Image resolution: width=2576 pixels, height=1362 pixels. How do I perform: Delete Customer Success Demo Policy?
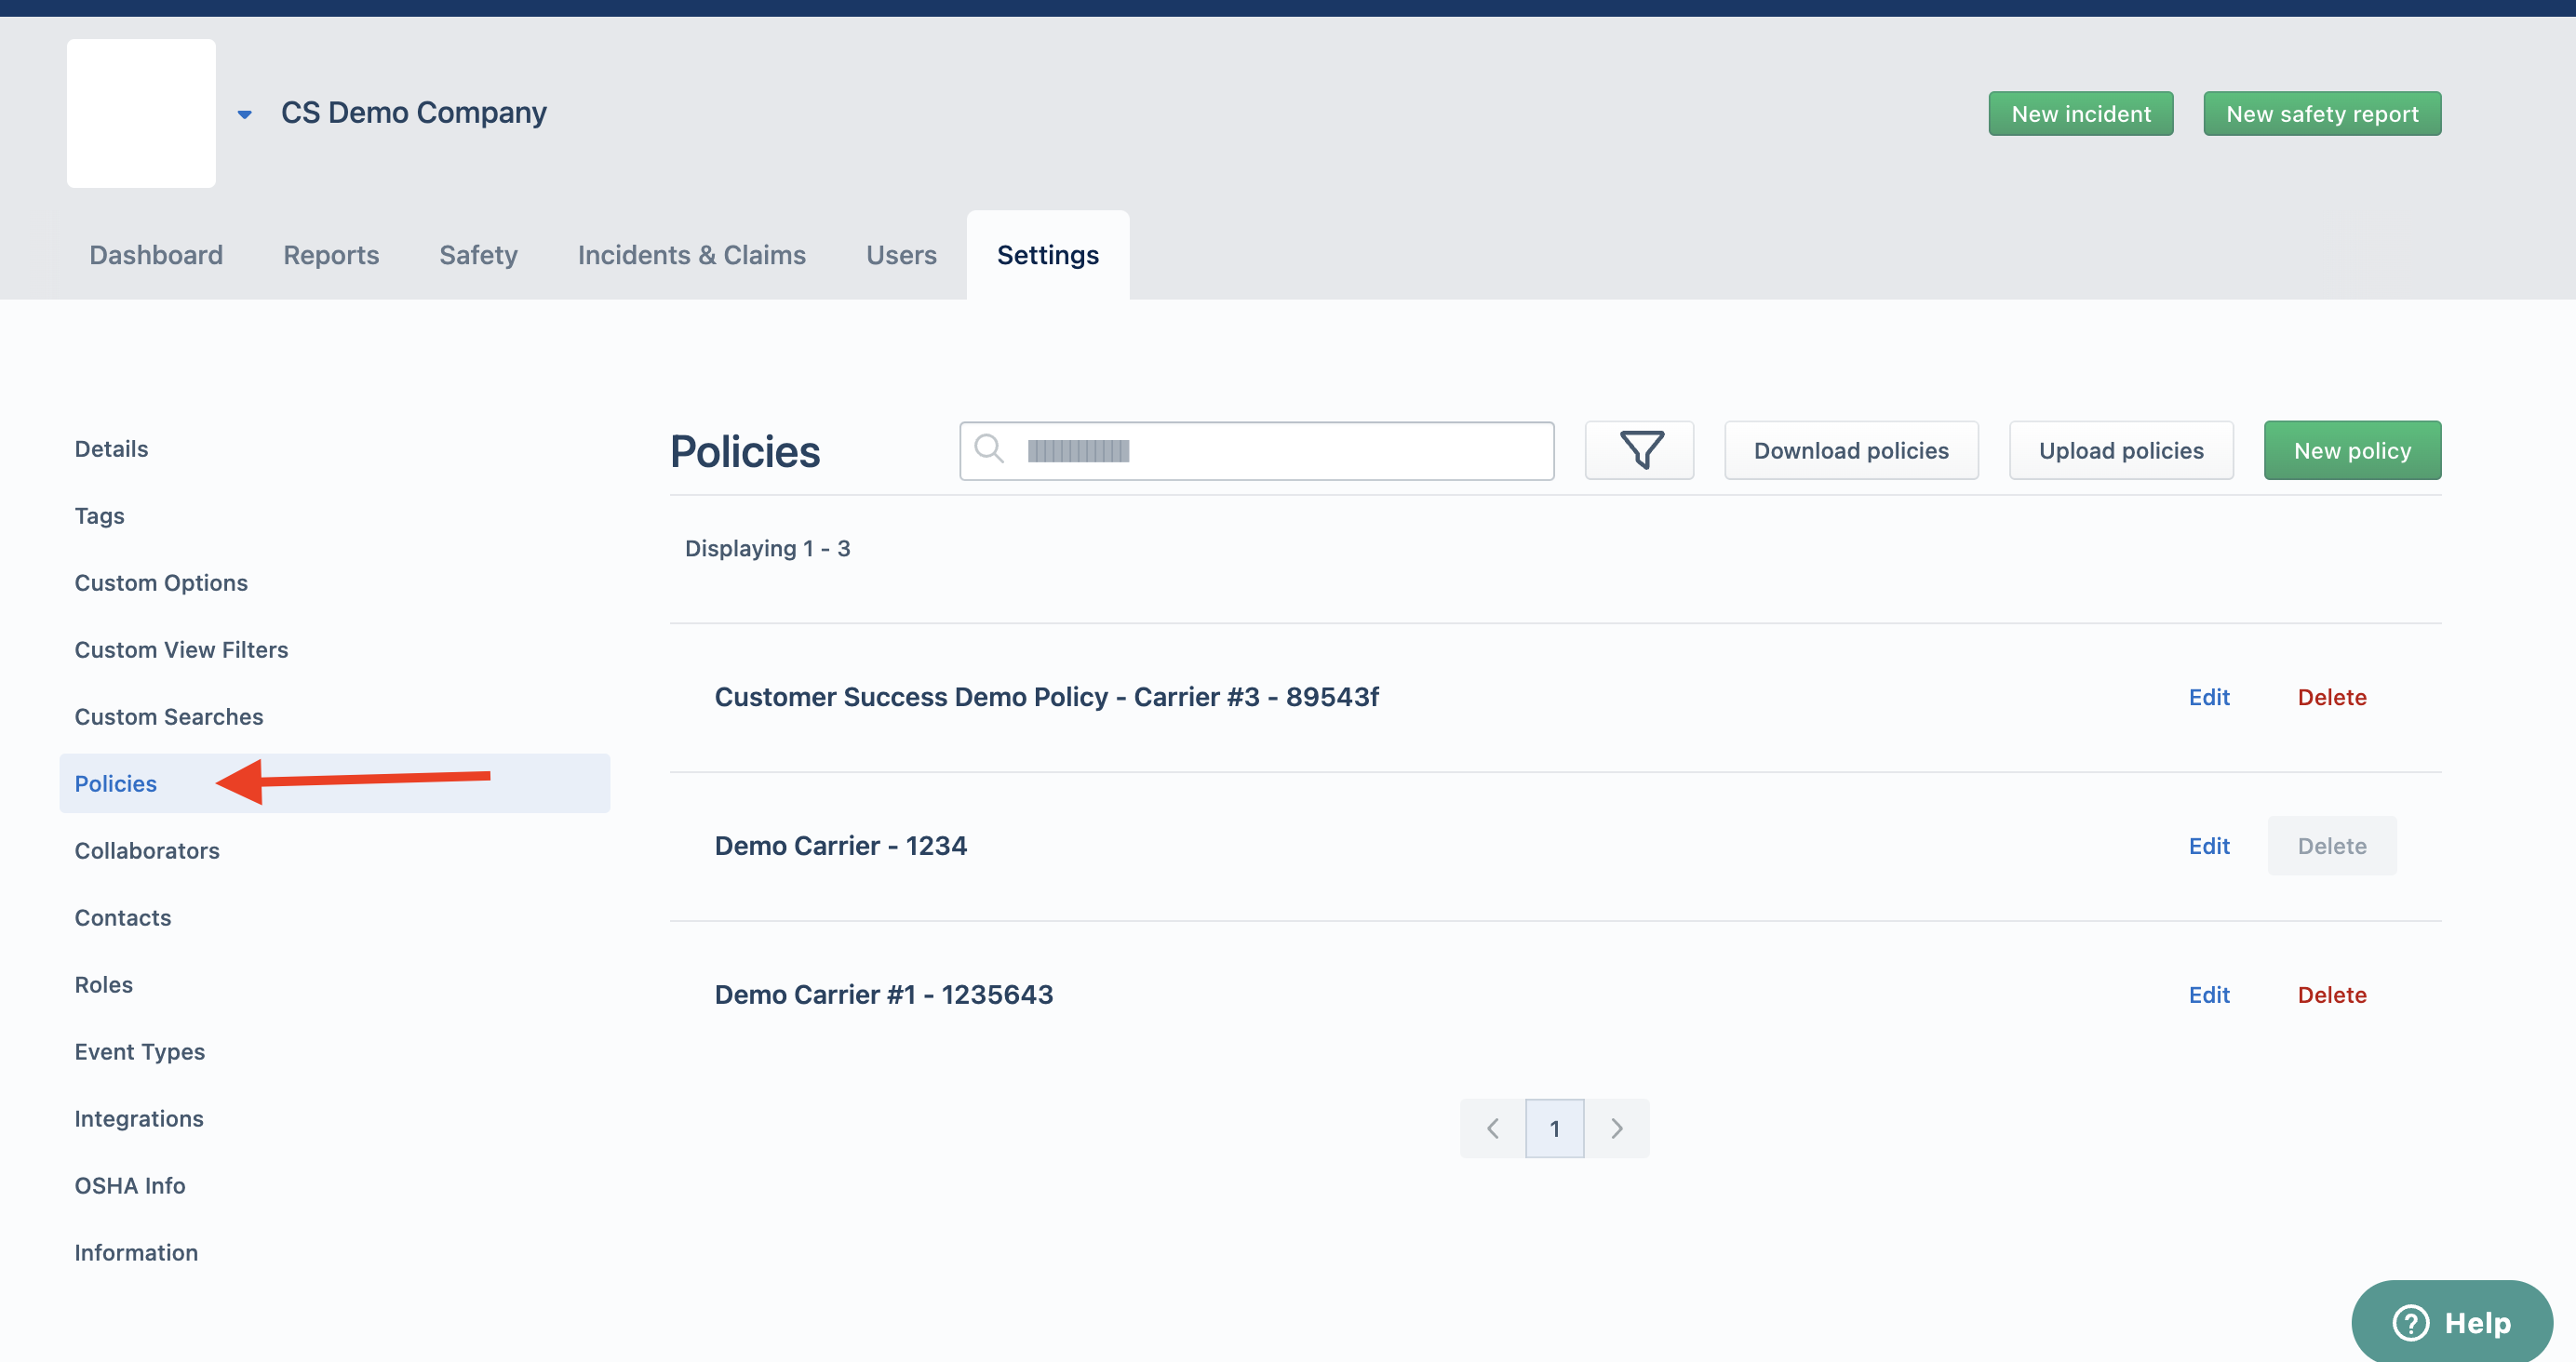[2332, 697]
